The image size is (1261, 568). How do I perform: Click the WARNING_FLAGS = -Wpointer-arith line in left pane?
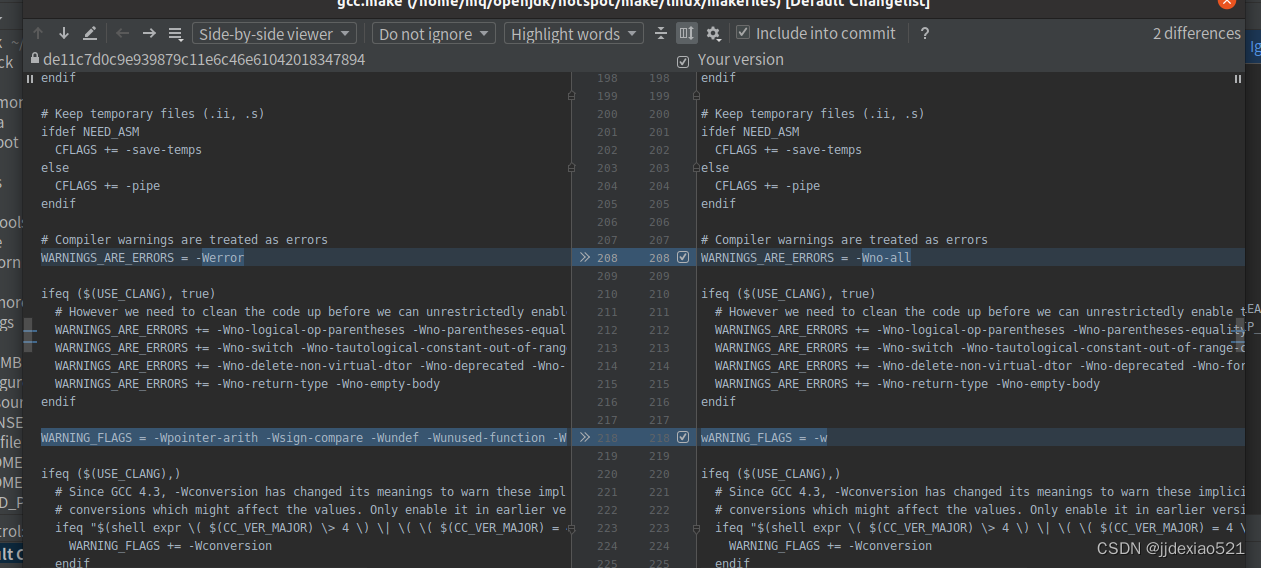pos(304,437)
